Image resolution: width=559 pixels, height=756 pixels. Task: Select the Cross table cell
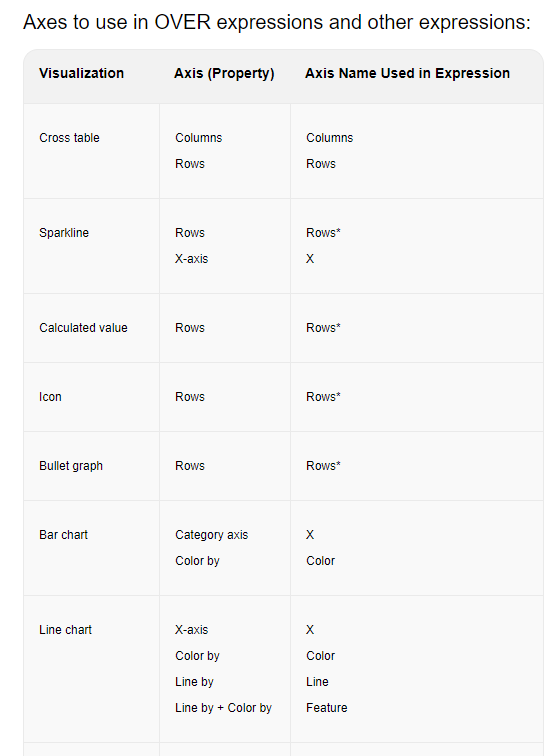point(69,138)
